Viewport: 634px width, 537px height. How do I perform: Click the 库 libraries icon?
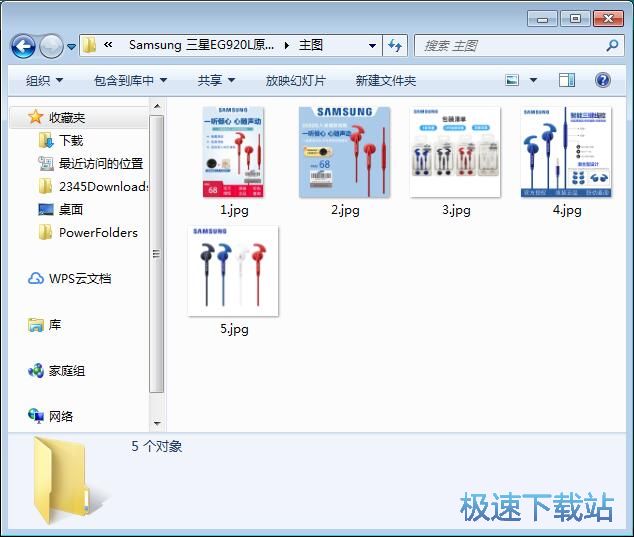tap(36, 325)
